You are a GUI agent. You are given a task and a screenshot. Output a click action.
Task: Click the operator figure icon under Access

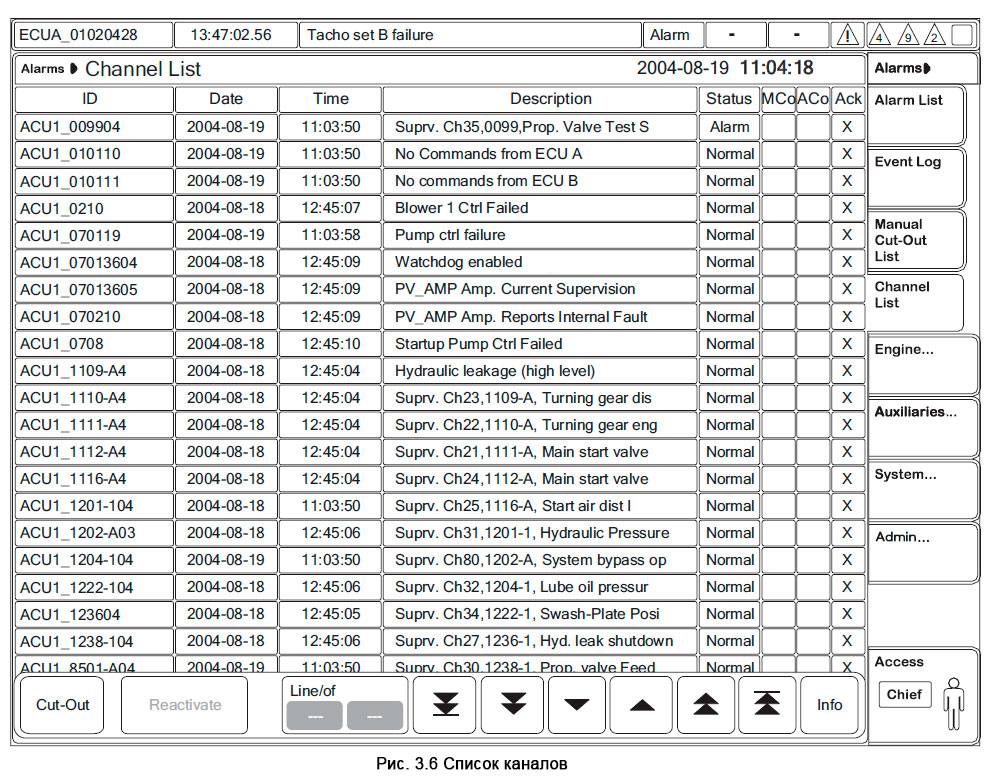[953, 704]
